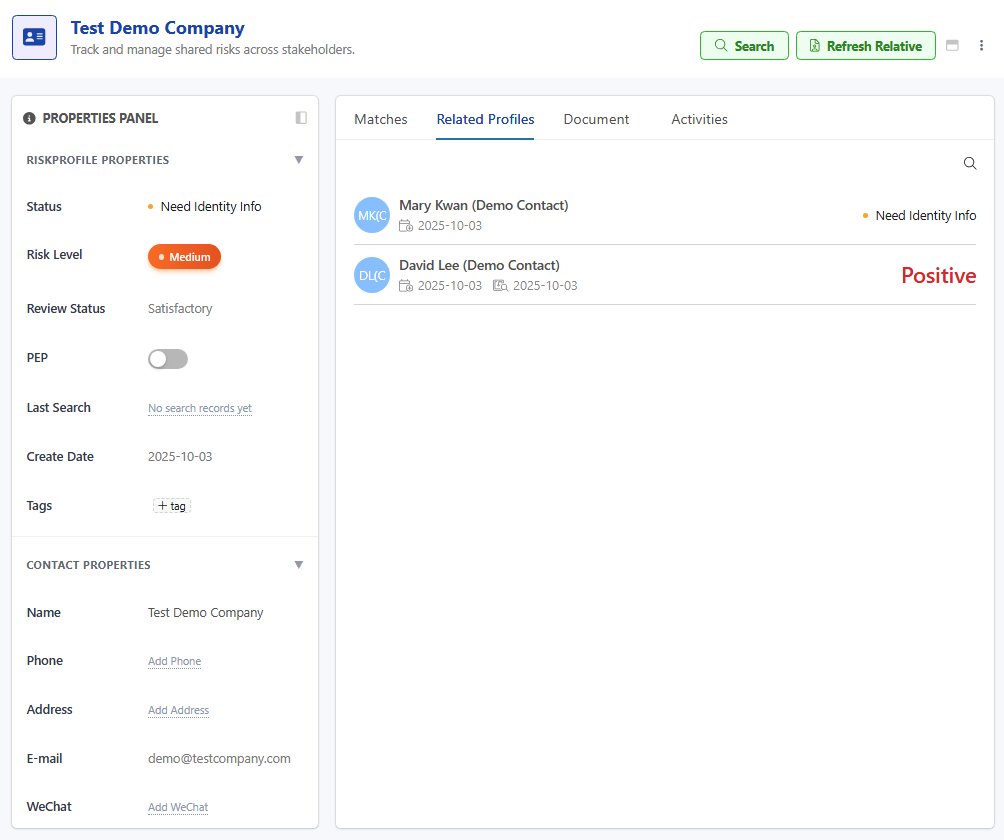
Task: Collapse the Properties Panel using its sidebar toggle
Action: 301,118
